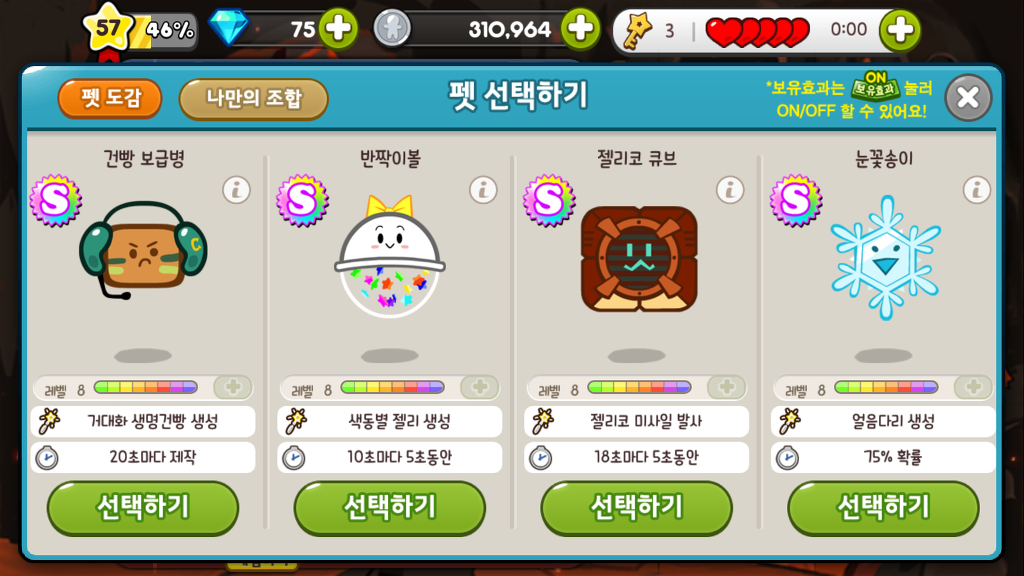Click the 젤리코 큐브 pet image
The width and height of the screenshot is (1024, 576).
tap(639, 259)
